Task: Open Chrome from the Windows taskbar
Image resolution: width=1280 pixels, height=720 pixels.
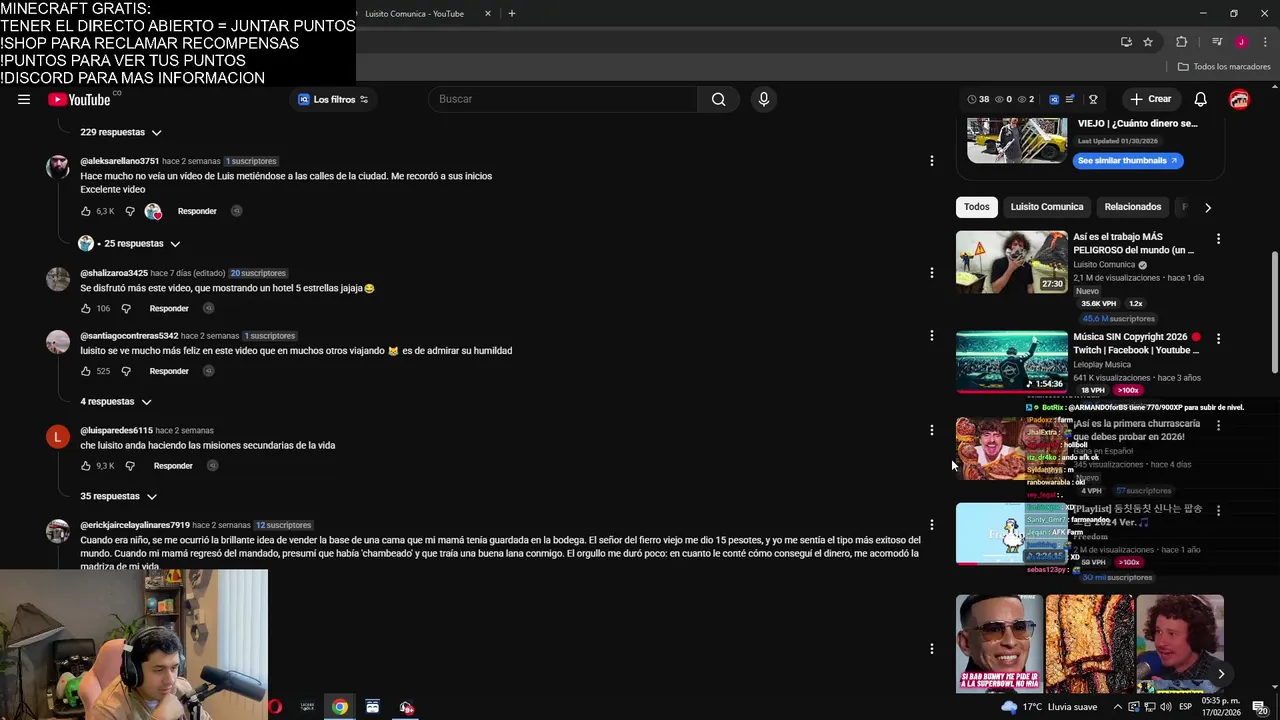Action: pyautogui.click(x=340, y=707)
